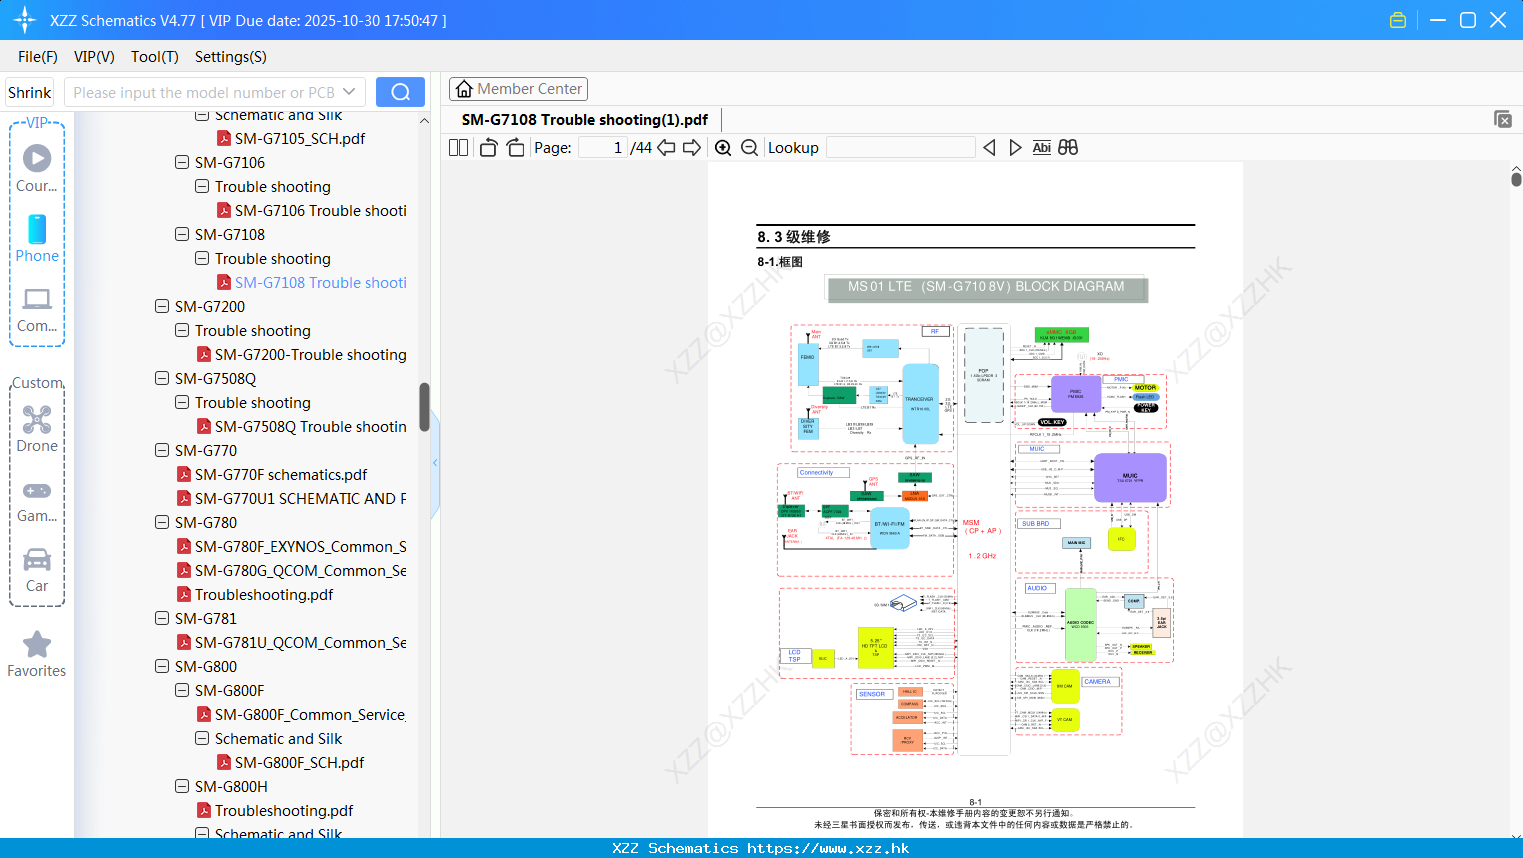
Task: Collapse the SM-G7200 node
Action: tap(162, 306)
